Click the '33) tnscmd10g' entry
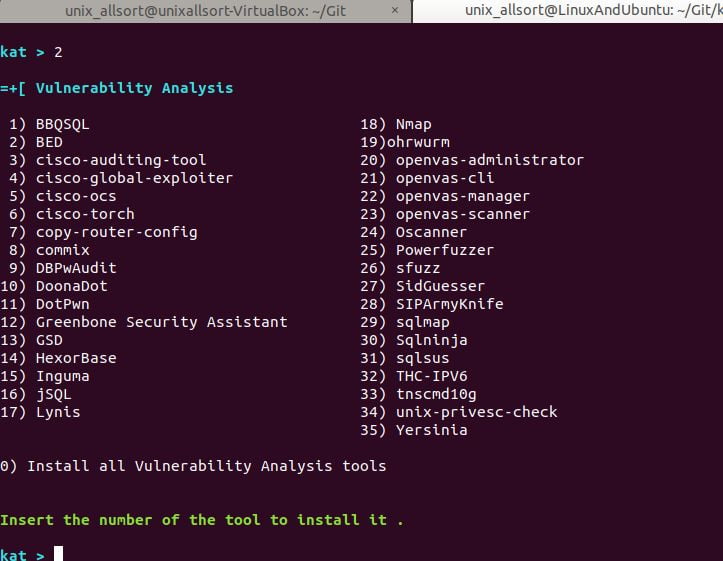 [x=418, y=394]
